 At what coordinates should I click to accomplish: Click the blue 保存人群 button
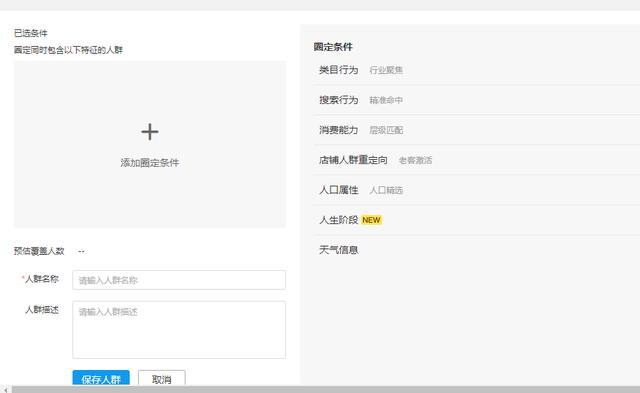pyautogui.click(x=101, y=378)
